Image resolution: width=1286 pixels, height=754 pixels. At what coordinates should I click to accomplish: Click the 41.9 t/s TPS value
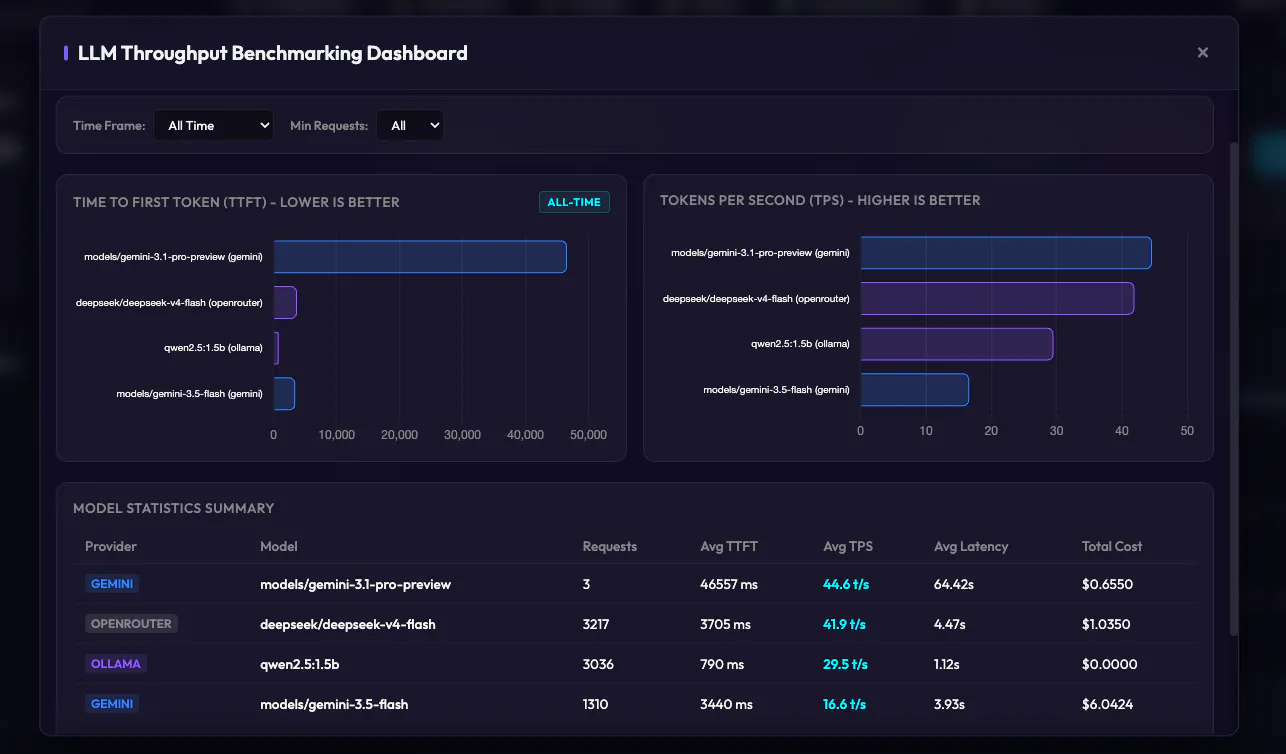click(x=844, y=624)
